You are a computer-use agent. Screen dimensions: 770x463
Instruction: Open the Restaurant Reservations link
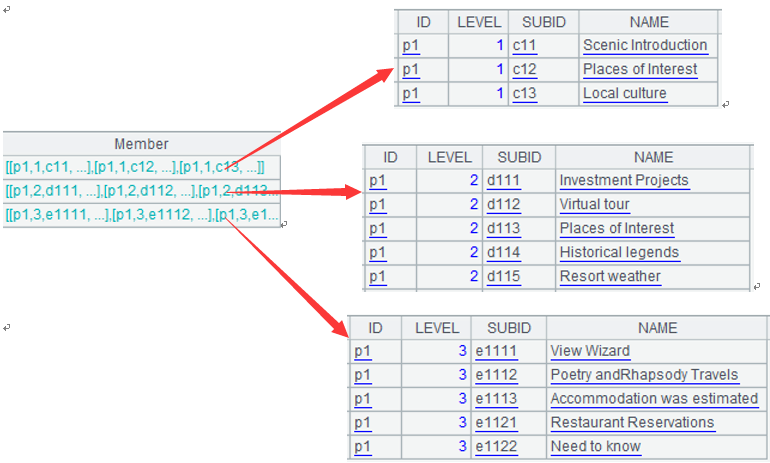(x=632, y=422)
